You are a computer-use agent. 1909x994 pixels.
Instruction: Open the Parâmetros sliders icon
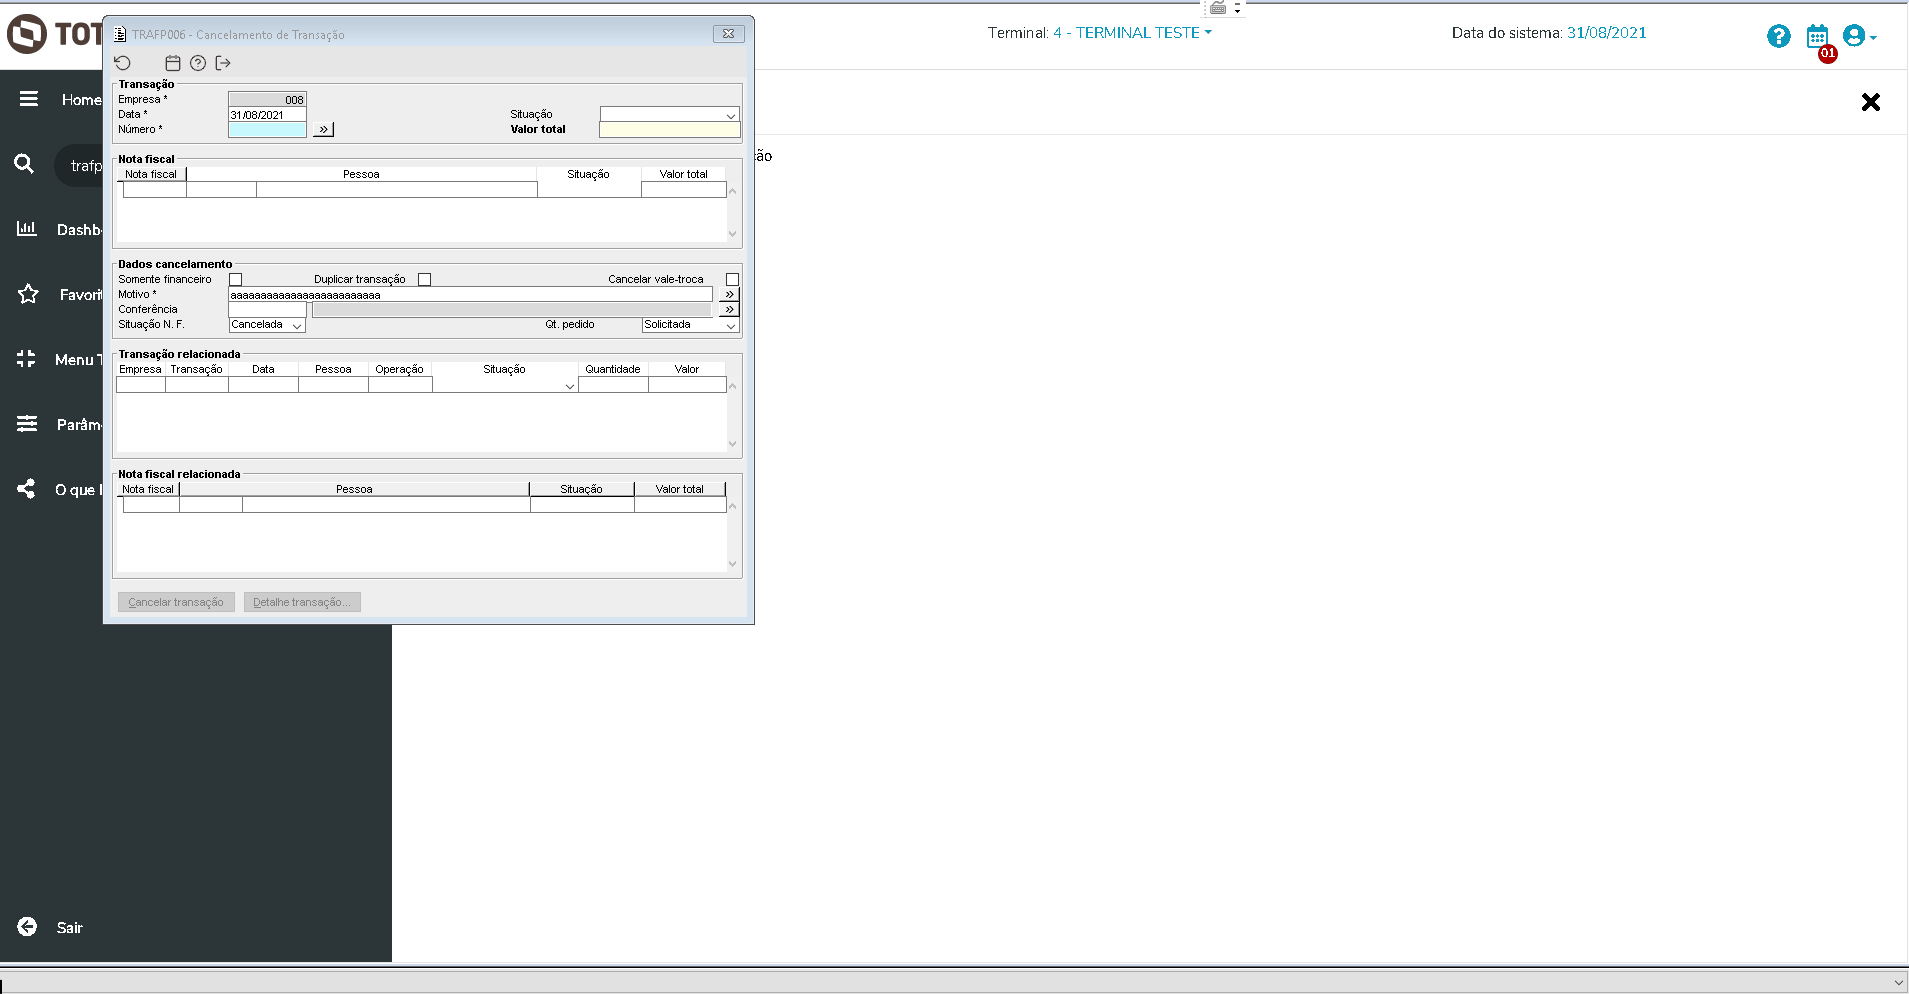(27, 424)
